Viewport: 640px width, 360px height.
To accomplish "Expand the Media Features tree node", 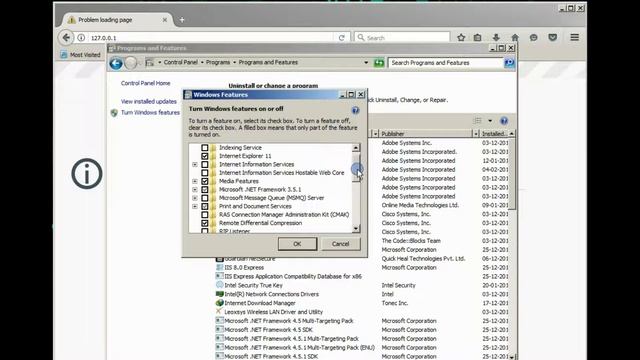I will (x=195, y=181).
